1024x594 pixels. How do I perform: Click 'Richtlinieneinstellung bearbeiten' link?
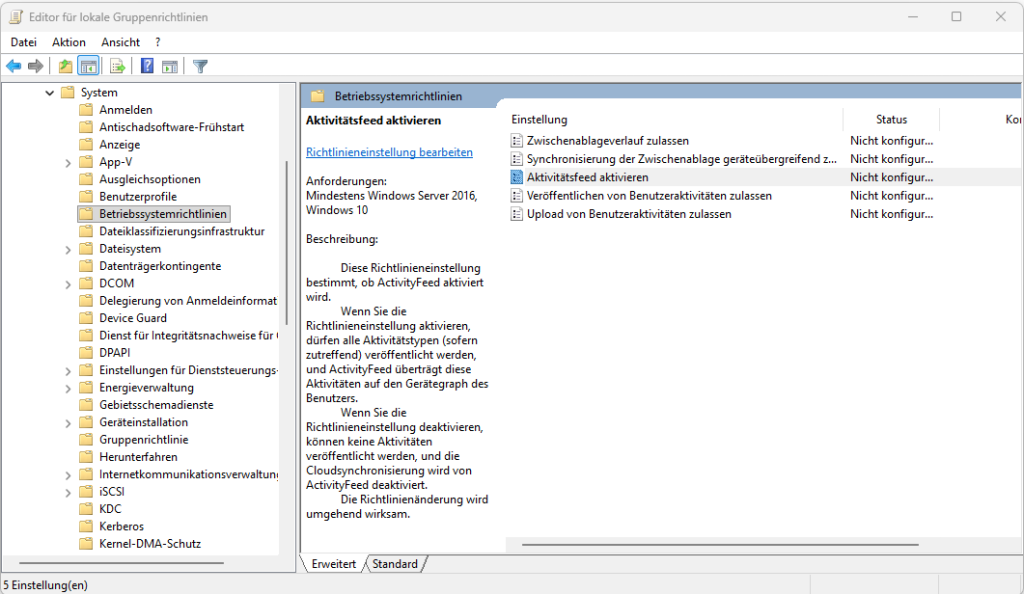point(389,152)
